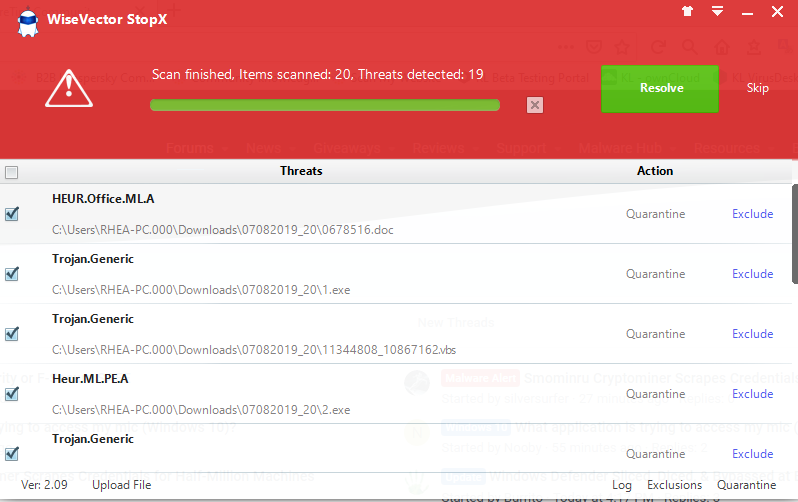Exclude the 2.exe detection
This screenshot has height=502, width=798.
[752, 394]
